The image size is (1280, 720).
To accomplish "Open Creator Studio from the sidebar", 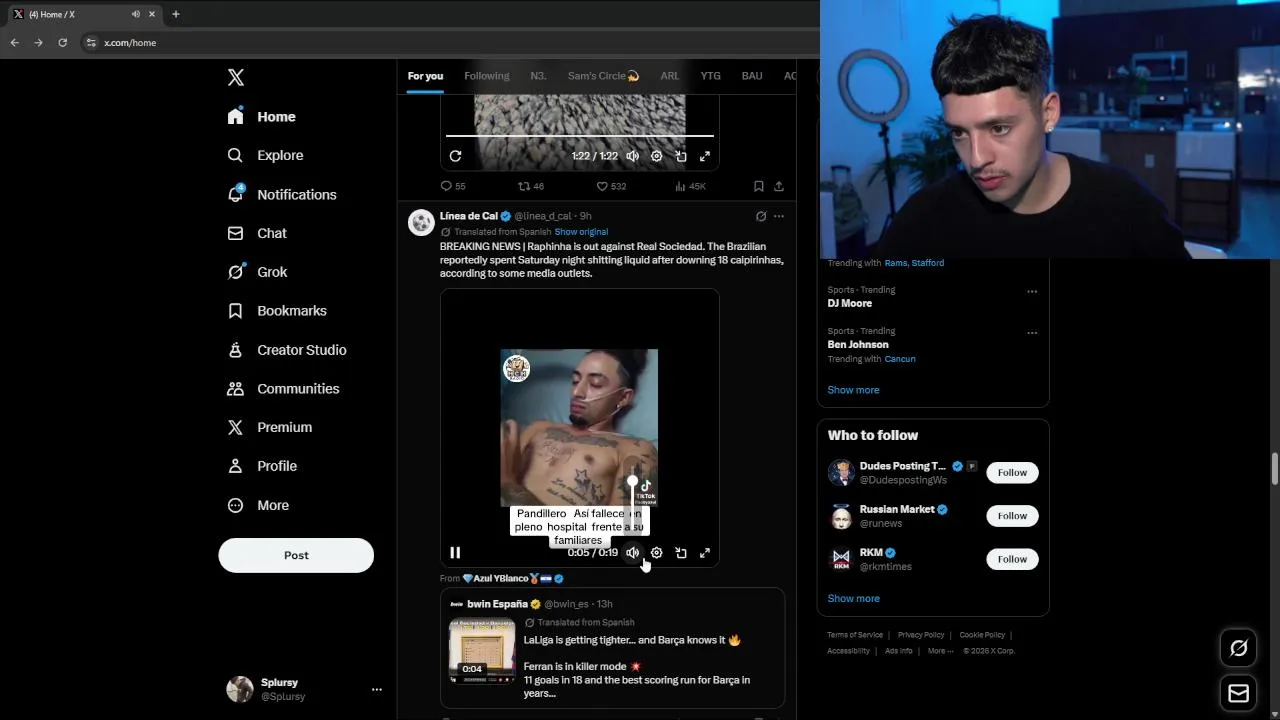I will 286,350.
